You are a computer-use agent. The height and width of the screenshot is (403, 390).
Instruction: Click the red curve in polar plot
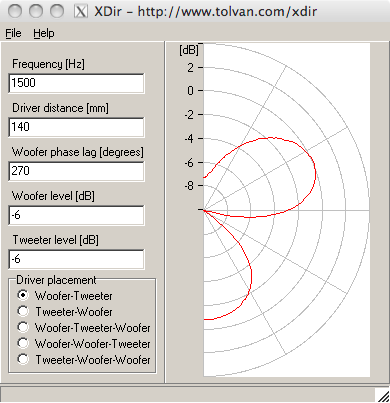315,173
